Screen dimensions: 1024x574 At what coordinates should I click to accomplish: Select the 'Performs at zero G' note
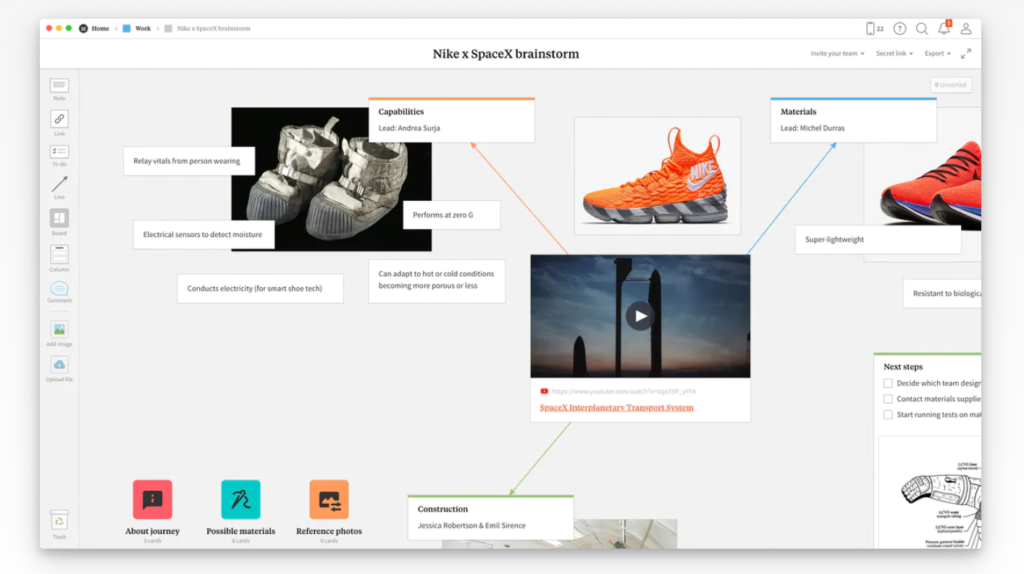pyautogui.click(x=451, y=215)
